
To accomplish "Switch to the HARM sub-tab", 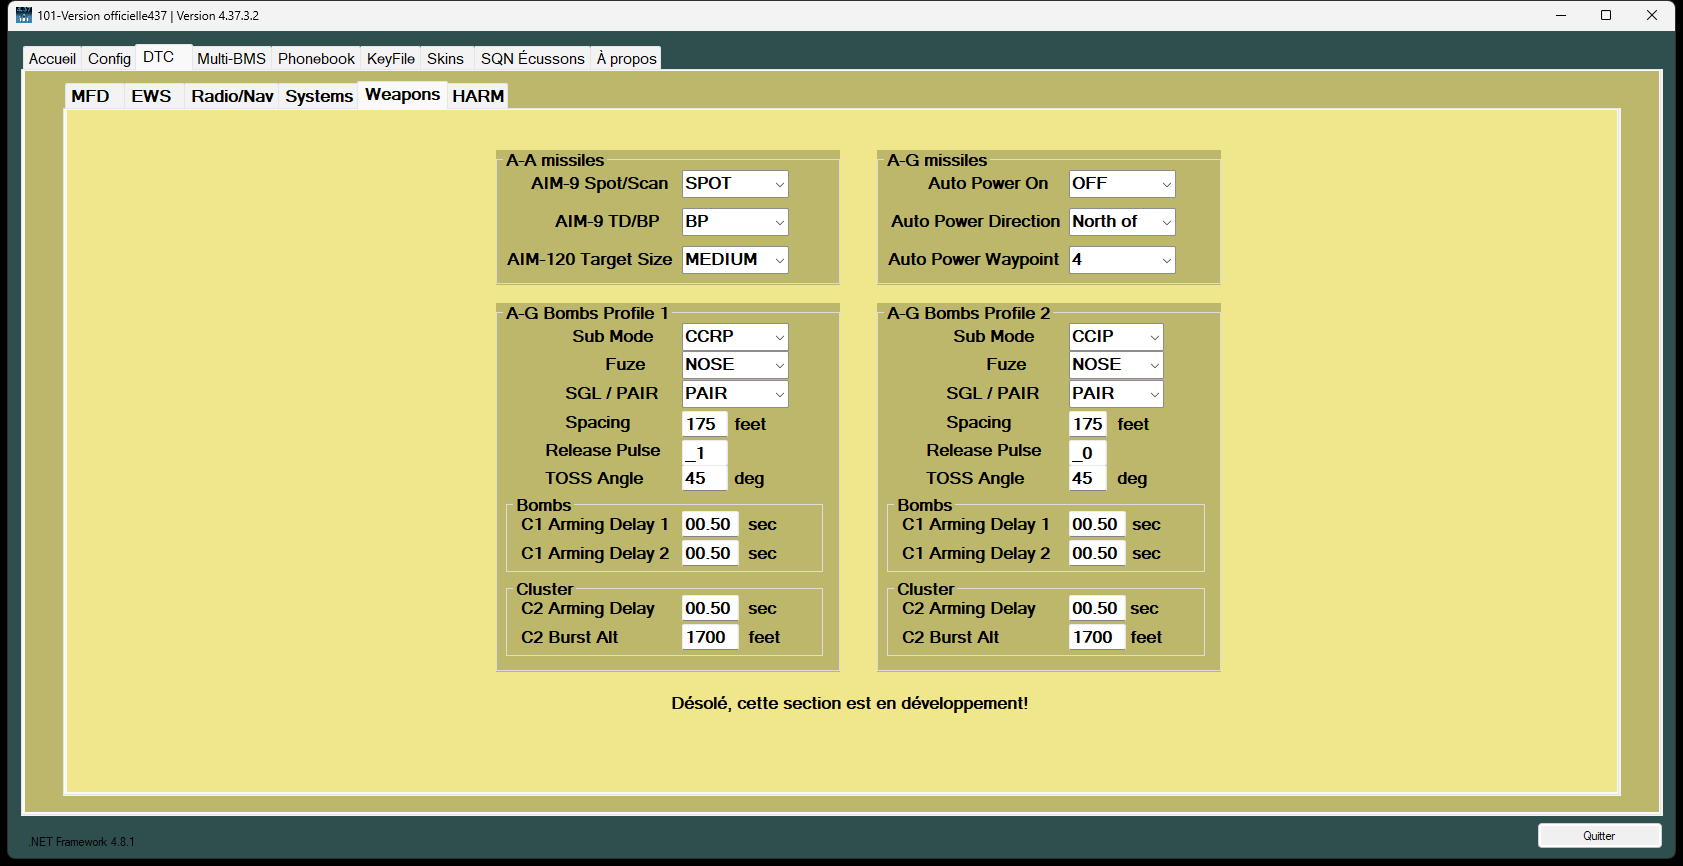I will pyautogui.click(x=478, y=96).
